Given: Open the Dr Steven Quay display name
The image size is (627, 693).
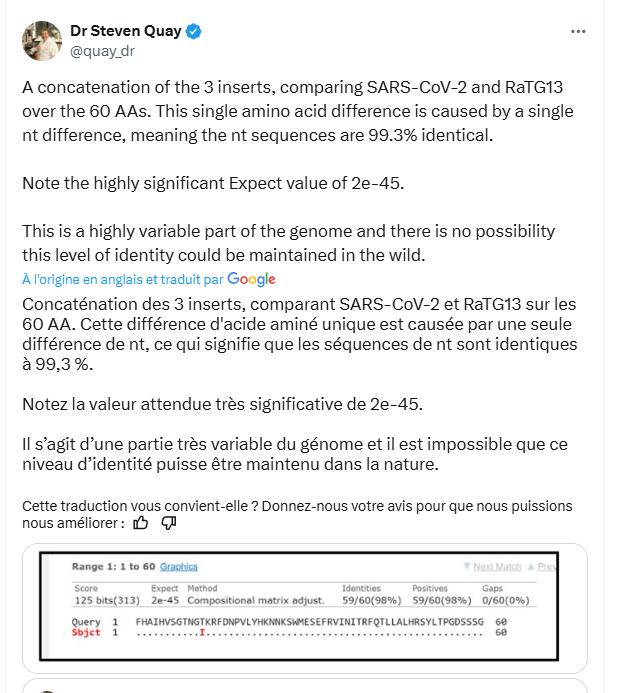Looking at the screenshot, I should [x=126, y=31].
